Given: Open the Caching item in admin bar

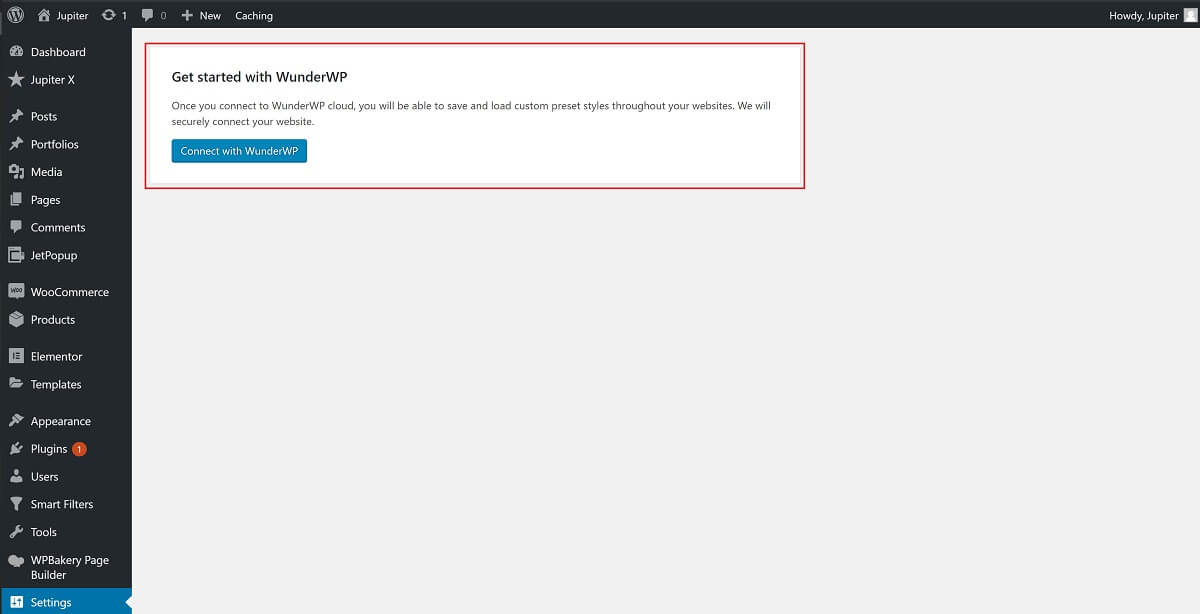Looking at the screenshot, I should [x=254, y=15].
